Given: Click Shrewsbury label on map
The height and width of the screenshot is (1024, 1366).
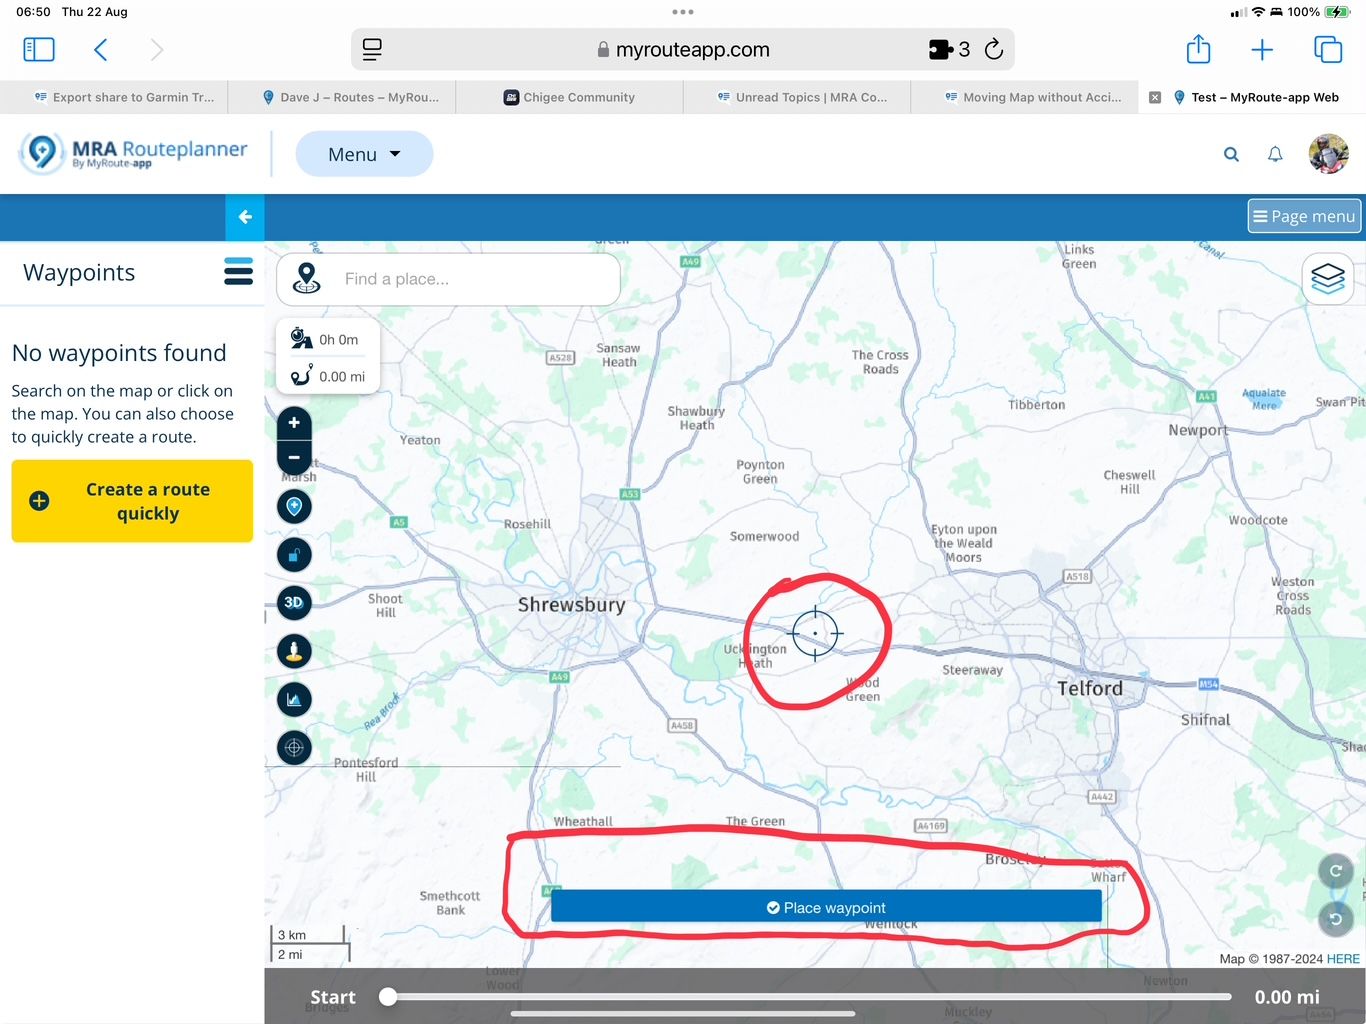Looking at the screenshot, I should point(571,604).
